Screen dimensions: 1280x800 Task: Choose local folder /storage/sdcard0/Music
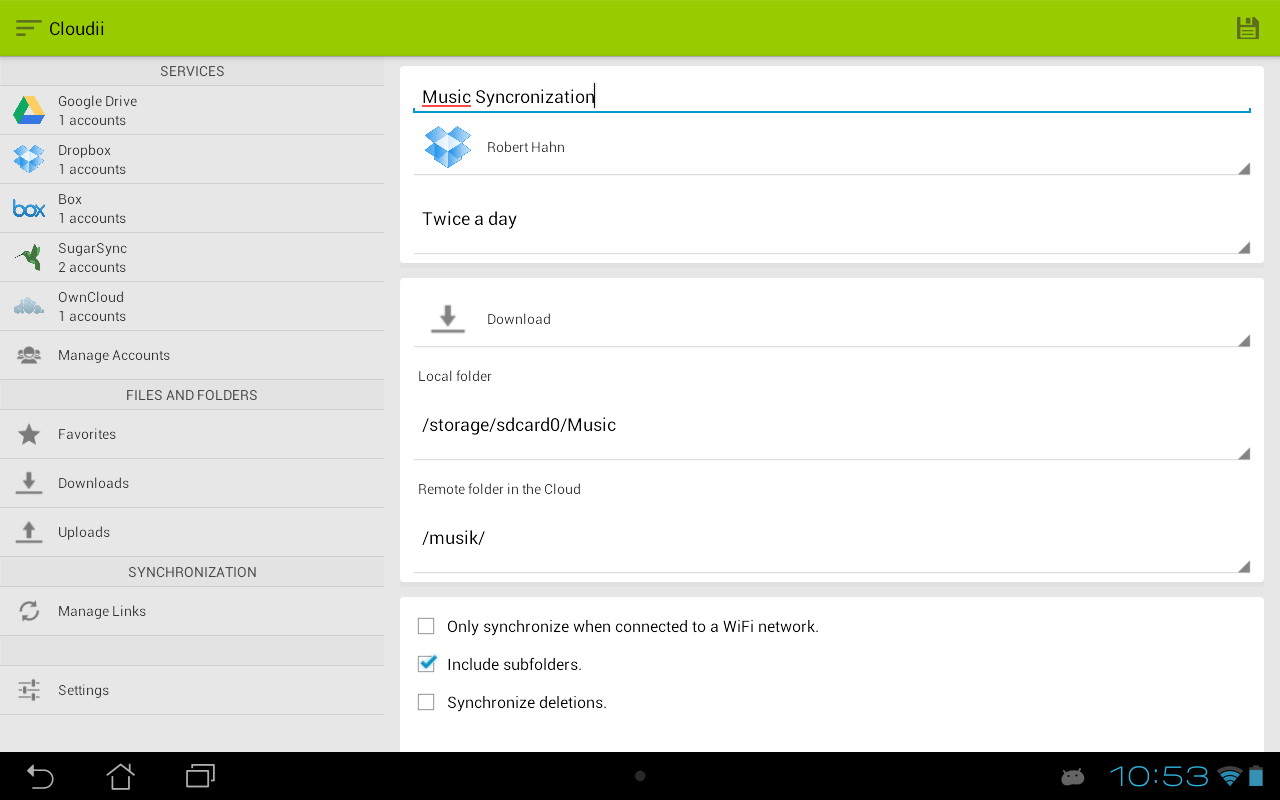[x=832, y=425]
